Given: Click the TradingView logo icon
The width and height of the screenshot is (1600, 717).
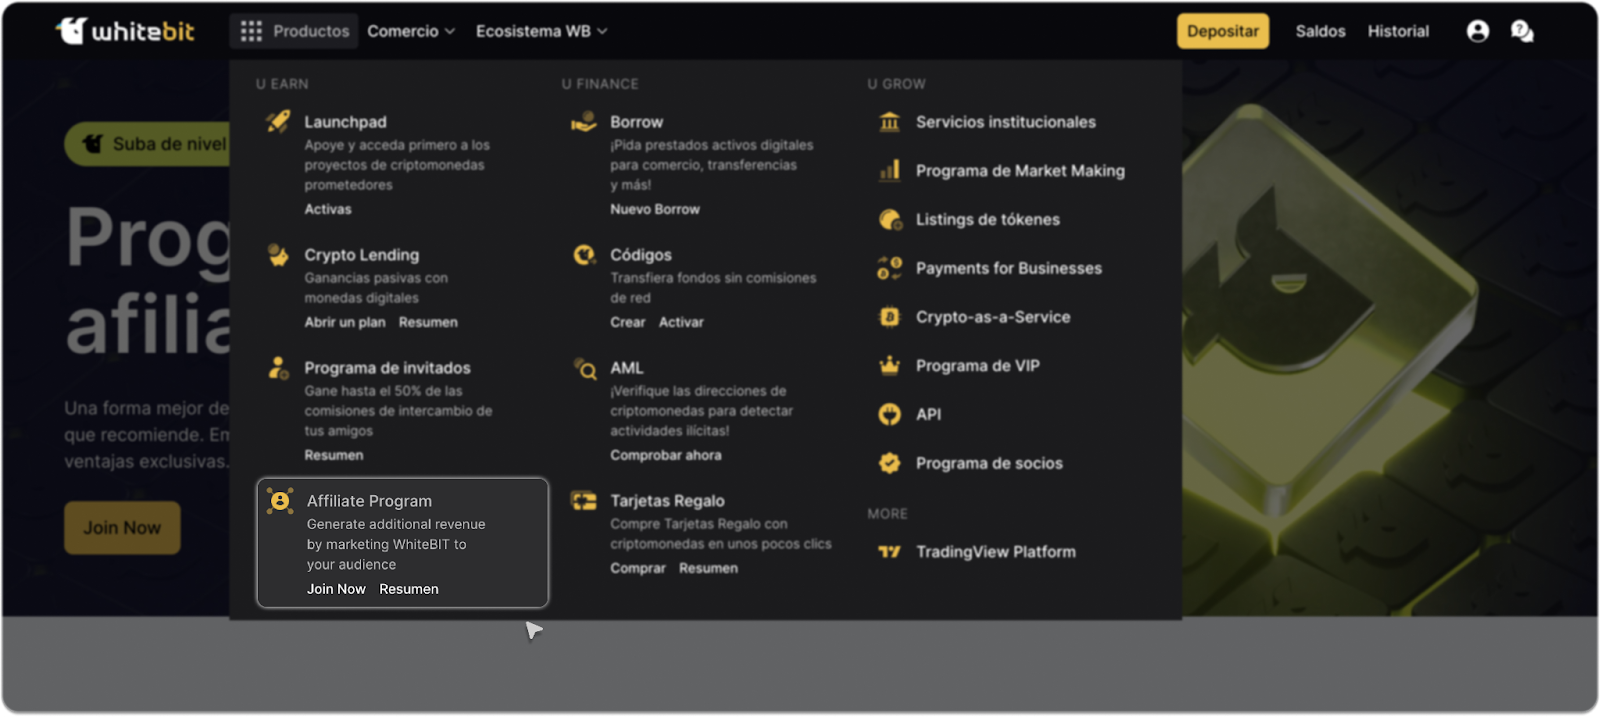Looking at the screenshot, I should point(889,552).
